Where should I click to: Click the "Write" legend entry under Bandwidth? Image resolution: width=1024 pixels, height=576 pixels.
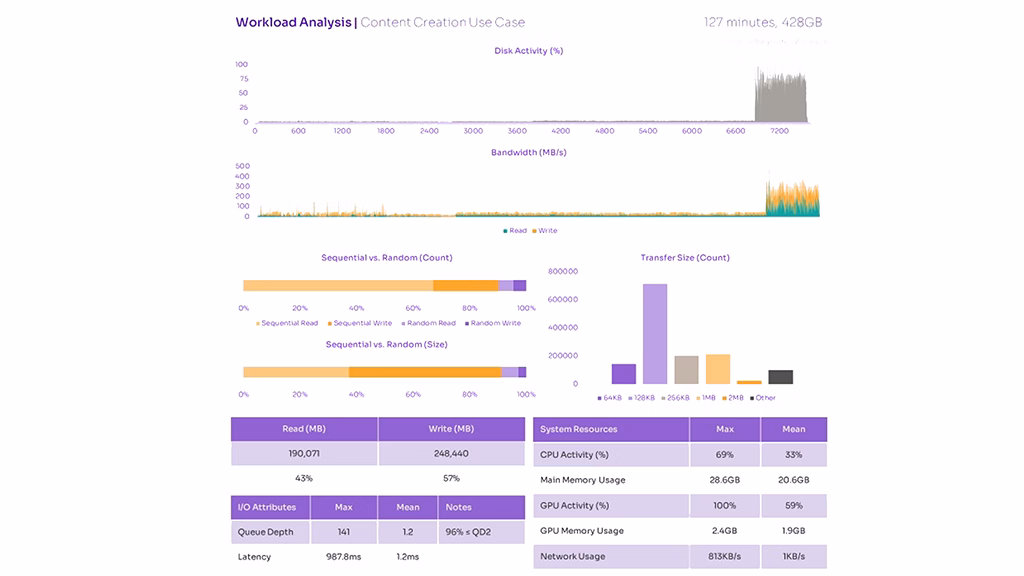[x=545, y=231]
